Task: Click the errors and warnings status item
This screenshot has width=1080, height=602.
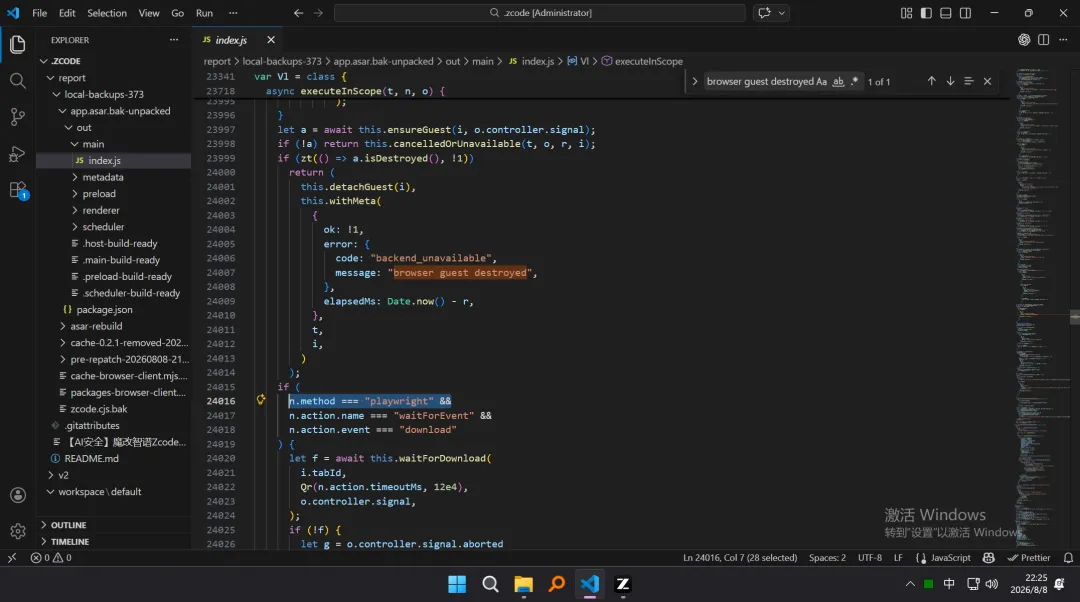Action: coord(51,558)
